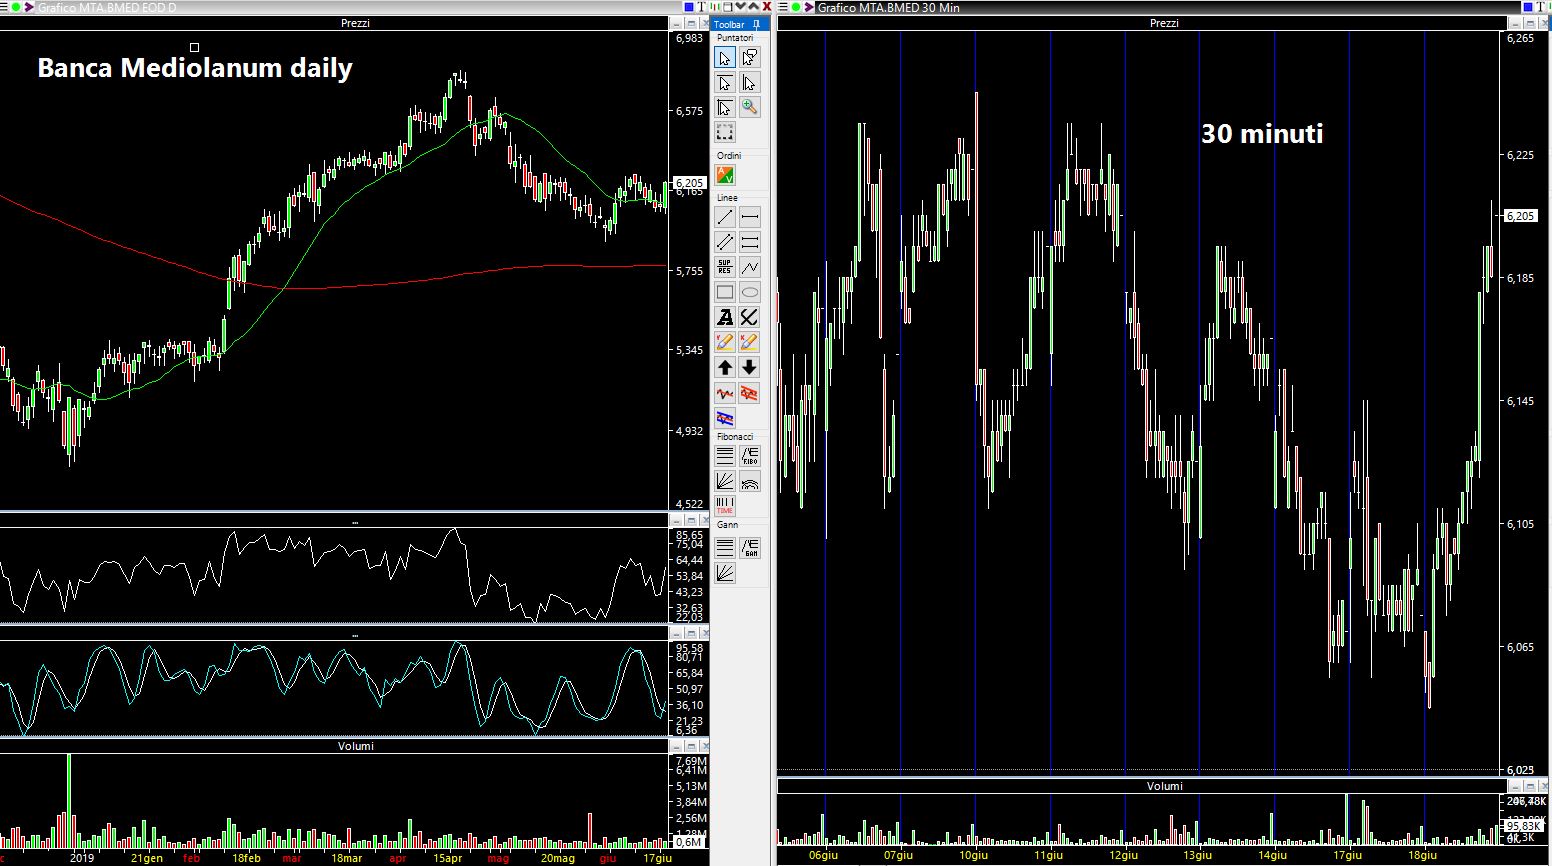Toggle the Toolbar panel pin
The image size is (1552, 866).
pyautogui.click(x=756, y=24)
